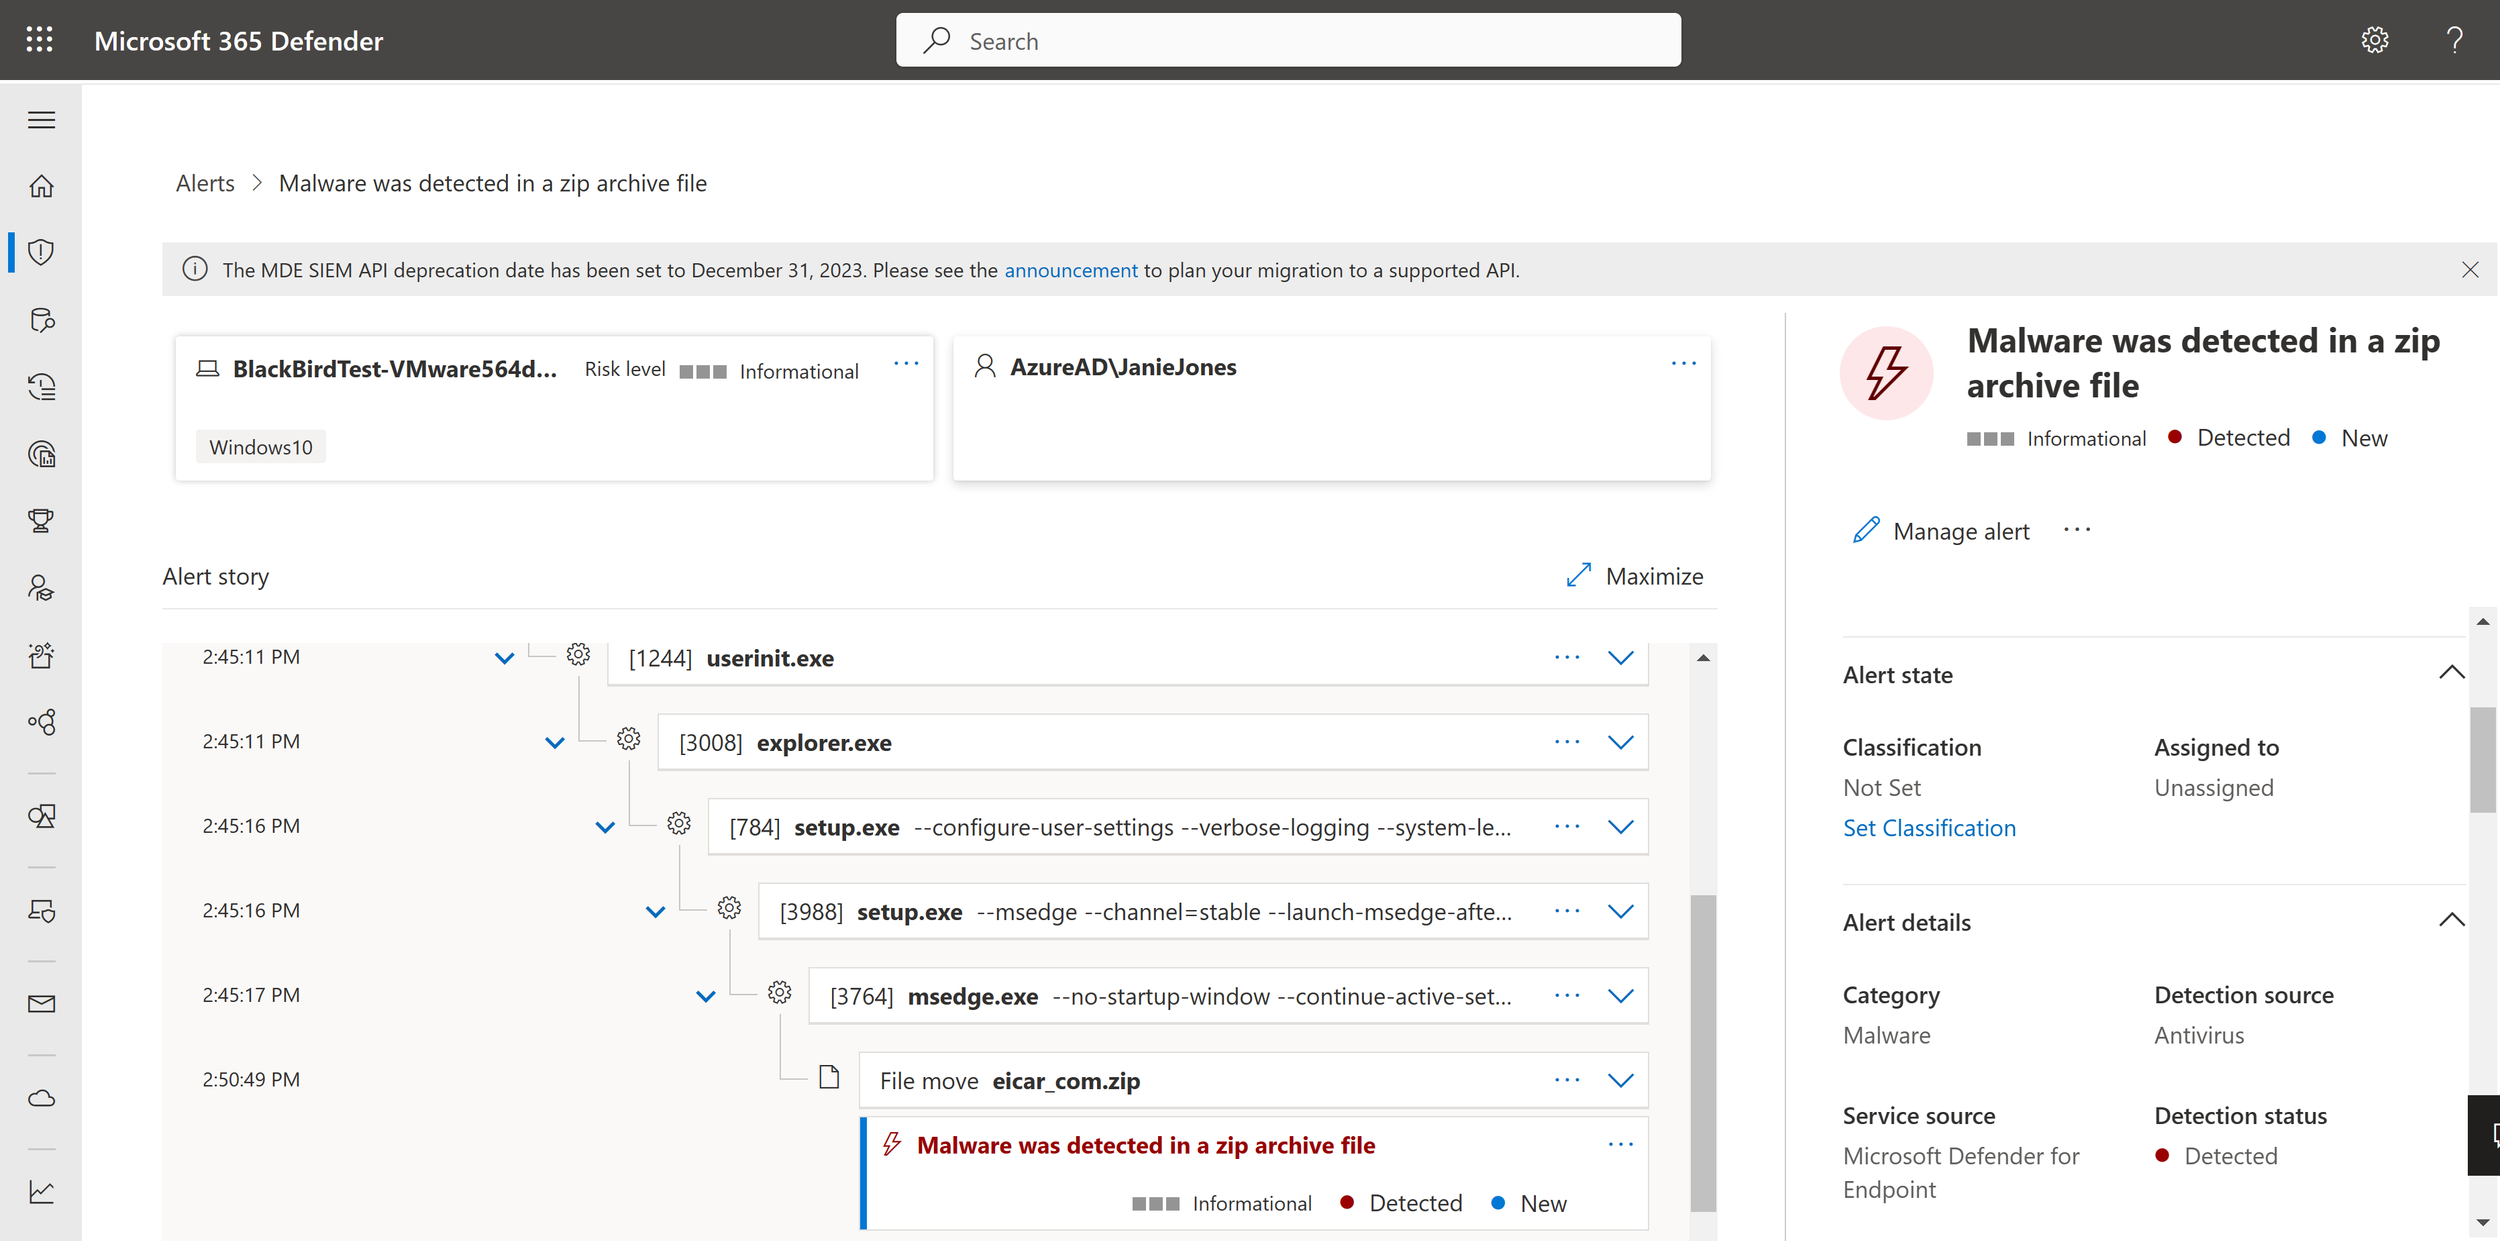The width and height of the screenshot is (2500, 1241).
Task: Expand explorer.exe process details chevron
Action: coord(1620,742)
